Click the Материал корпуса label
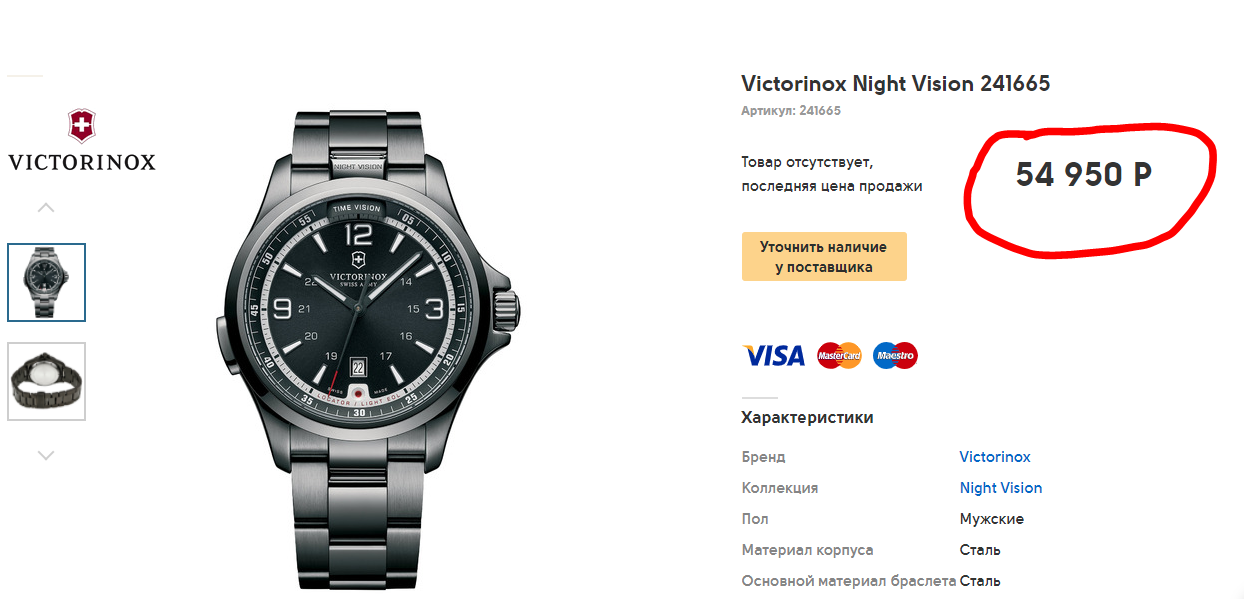Screen dimensions: 1244x599 coord(808,550)
